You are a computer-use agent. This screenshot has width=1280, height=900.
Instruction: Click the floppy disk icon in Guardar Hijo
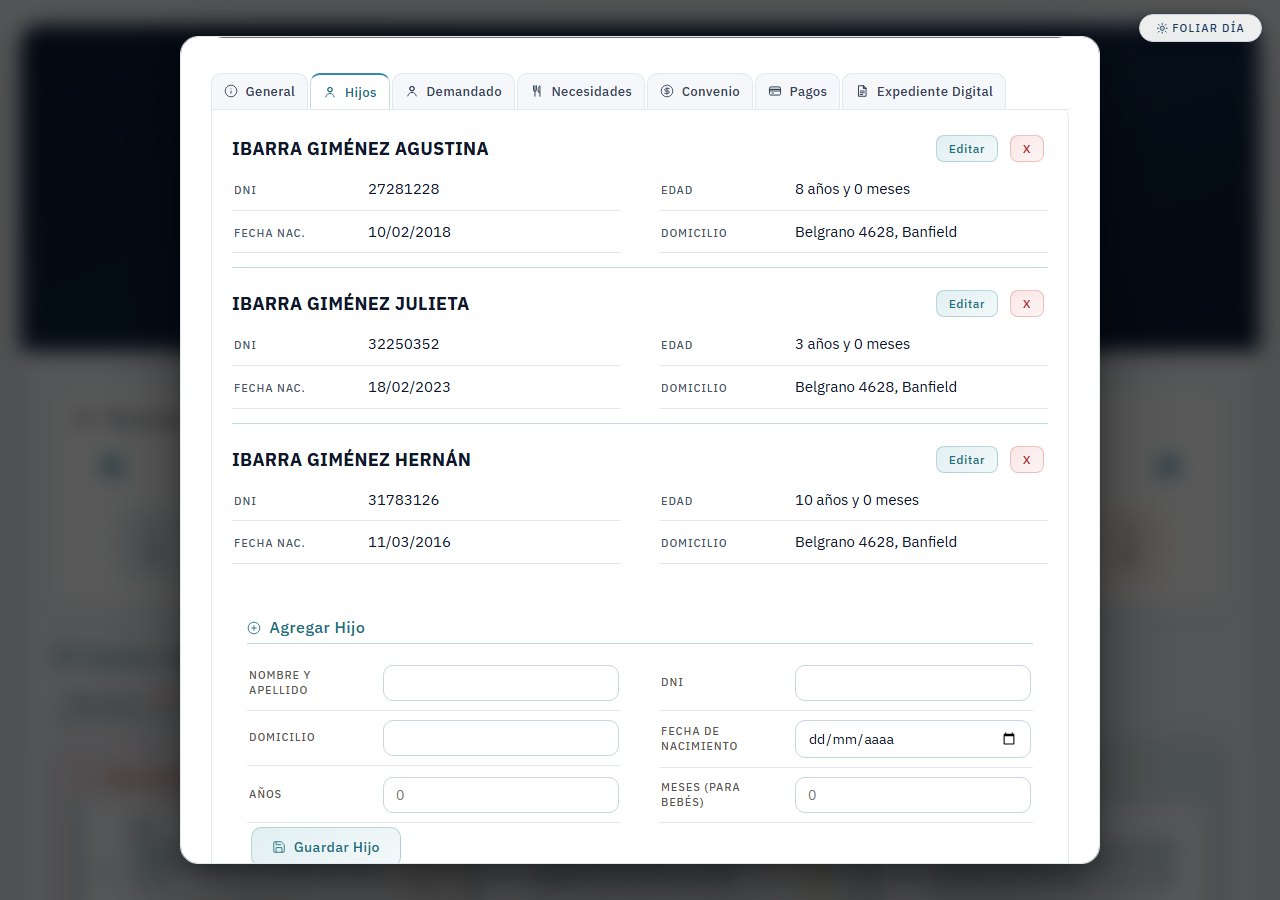pos(279,847)
